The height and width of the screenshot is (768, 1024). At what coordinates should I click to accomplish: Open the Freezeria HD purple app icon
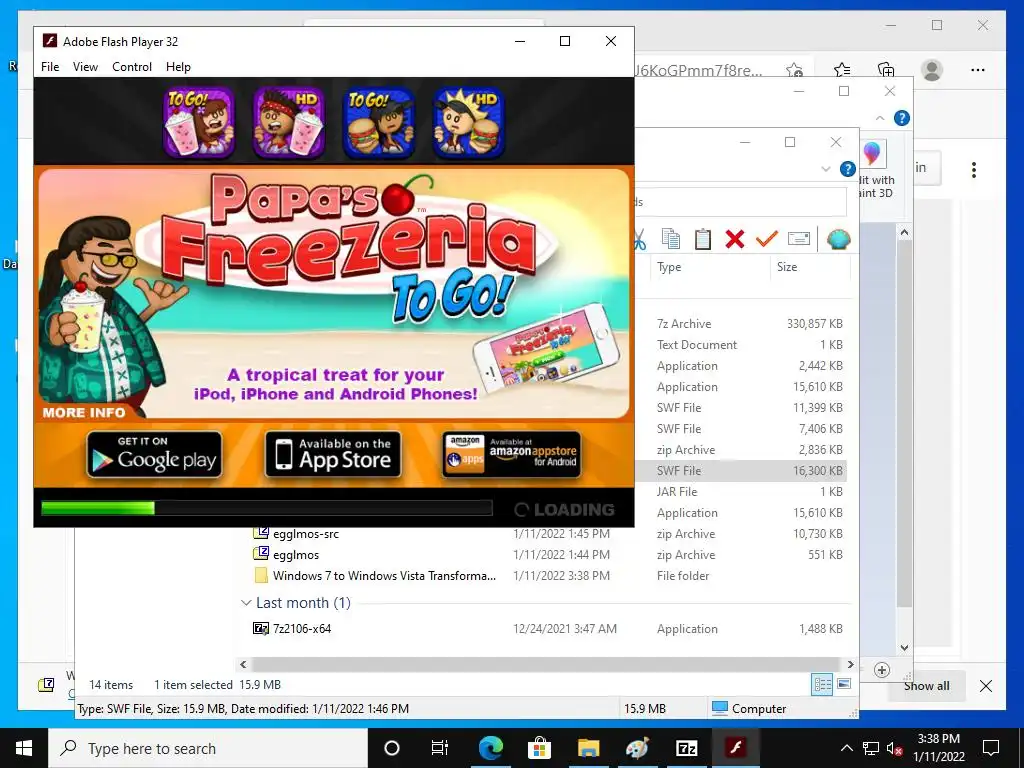coord(289,122)
